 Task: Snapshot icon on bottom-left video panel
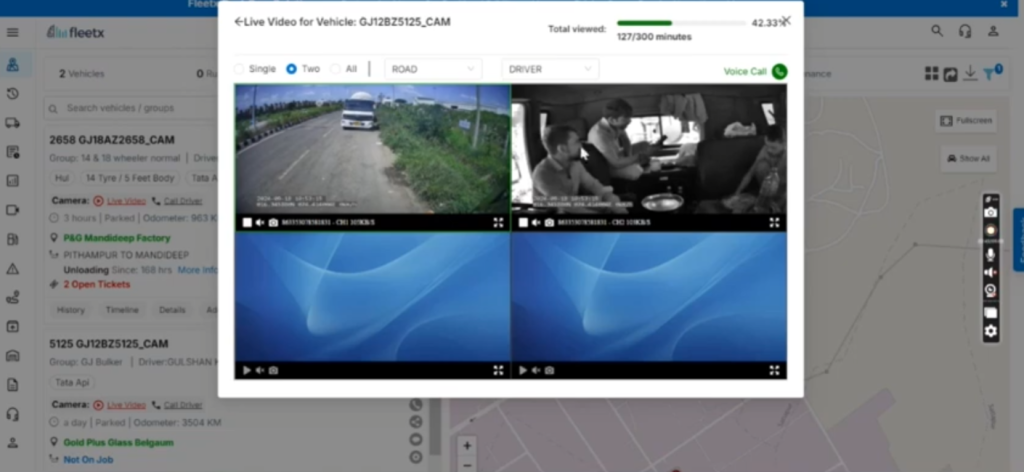point(273,370)
